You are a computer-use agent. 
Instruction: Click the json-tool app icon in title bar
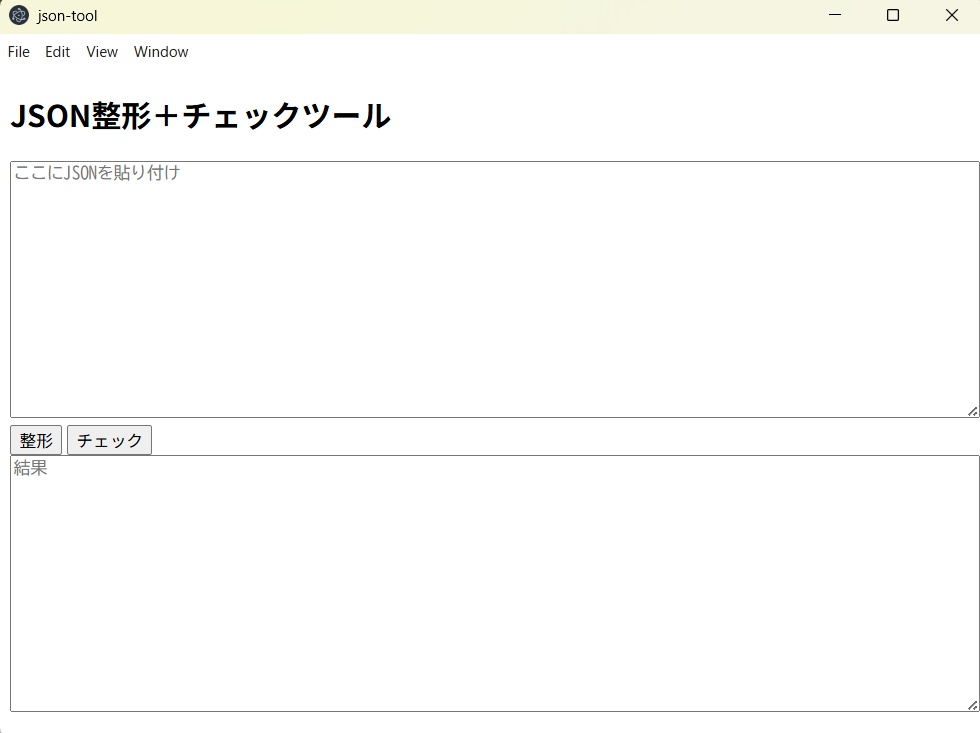tap(19, 16)
